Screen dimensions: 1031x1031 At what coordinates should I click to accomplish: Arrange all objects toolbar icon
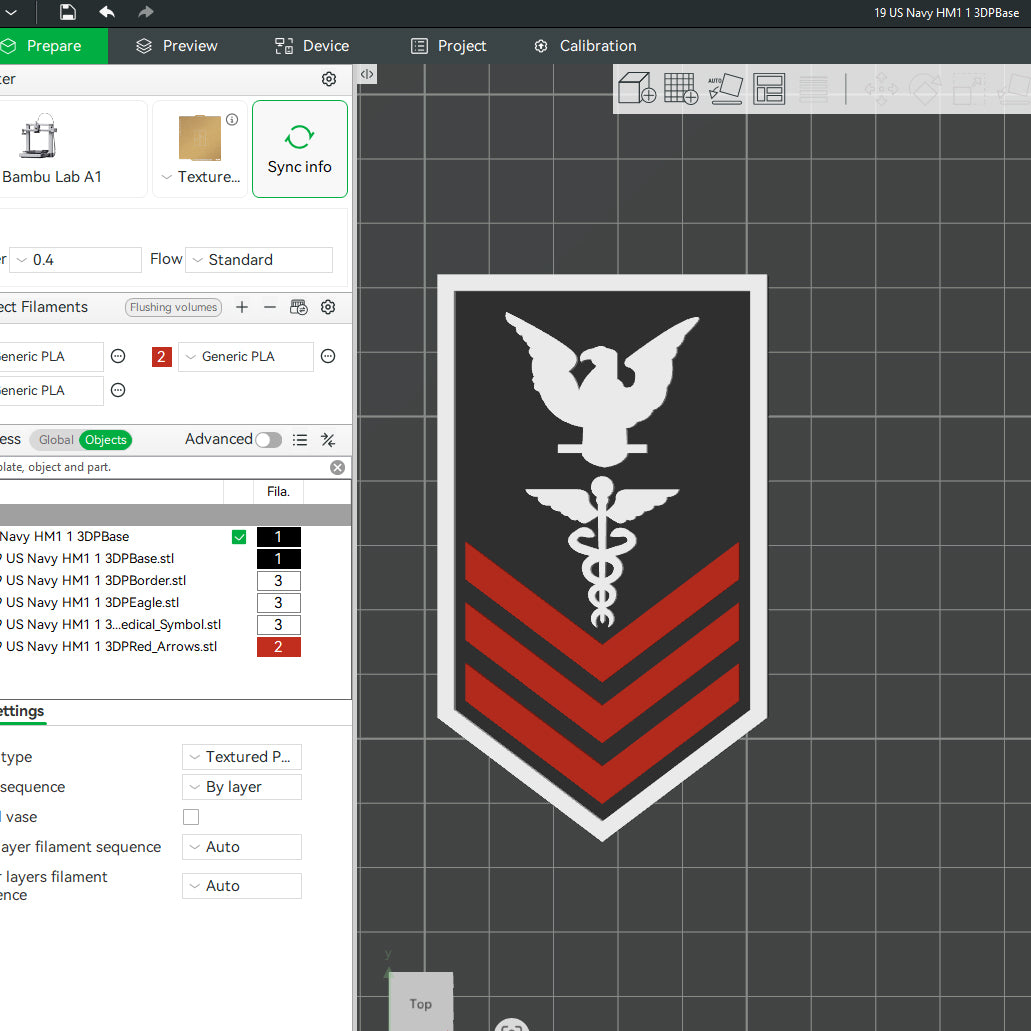point(769,88)
